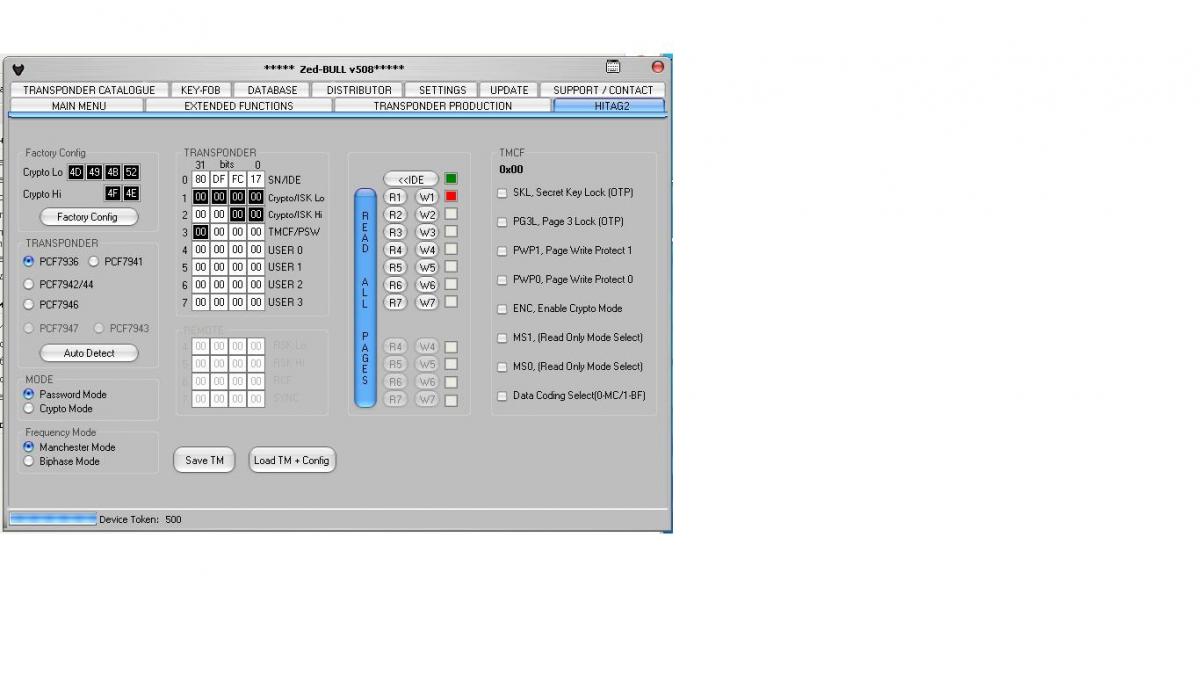Click the W5 transponder write button
The width and height of the screenshot is (1200, 675).
coord(427,267)
